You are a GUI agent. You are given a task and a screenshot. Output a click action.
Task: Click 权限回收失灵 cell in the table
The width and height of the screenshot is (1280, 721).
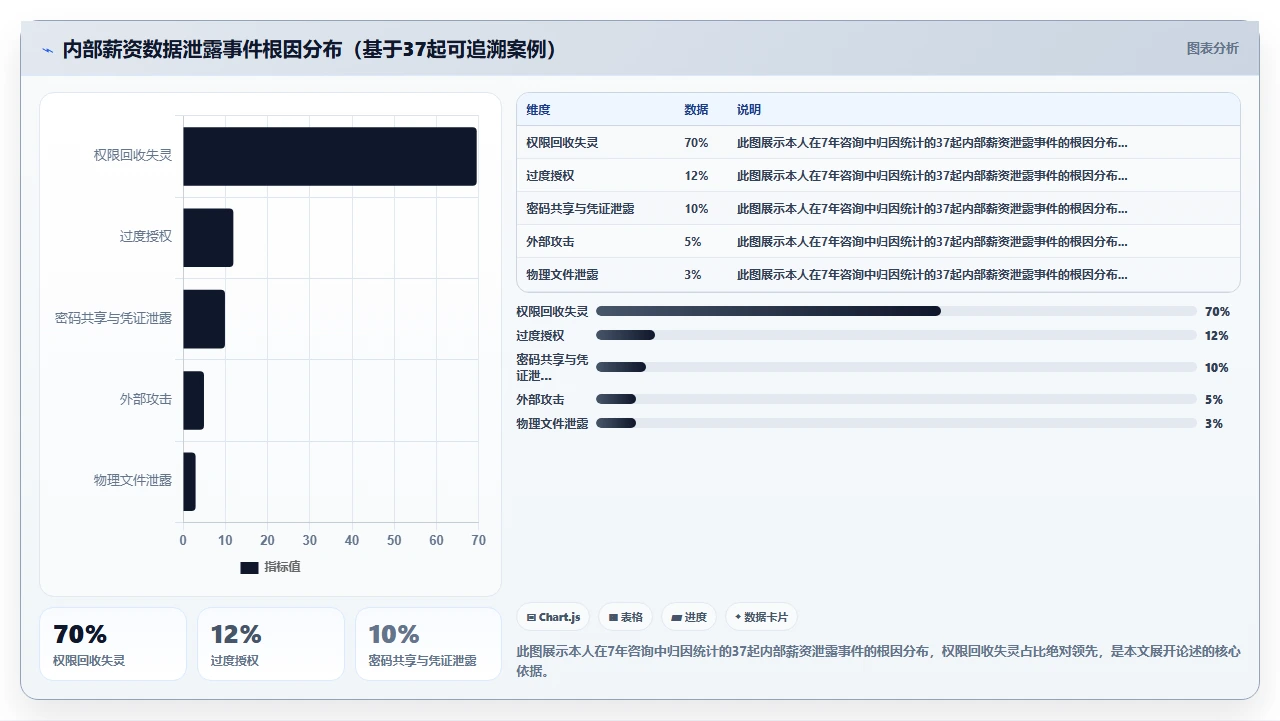(562, 143)
